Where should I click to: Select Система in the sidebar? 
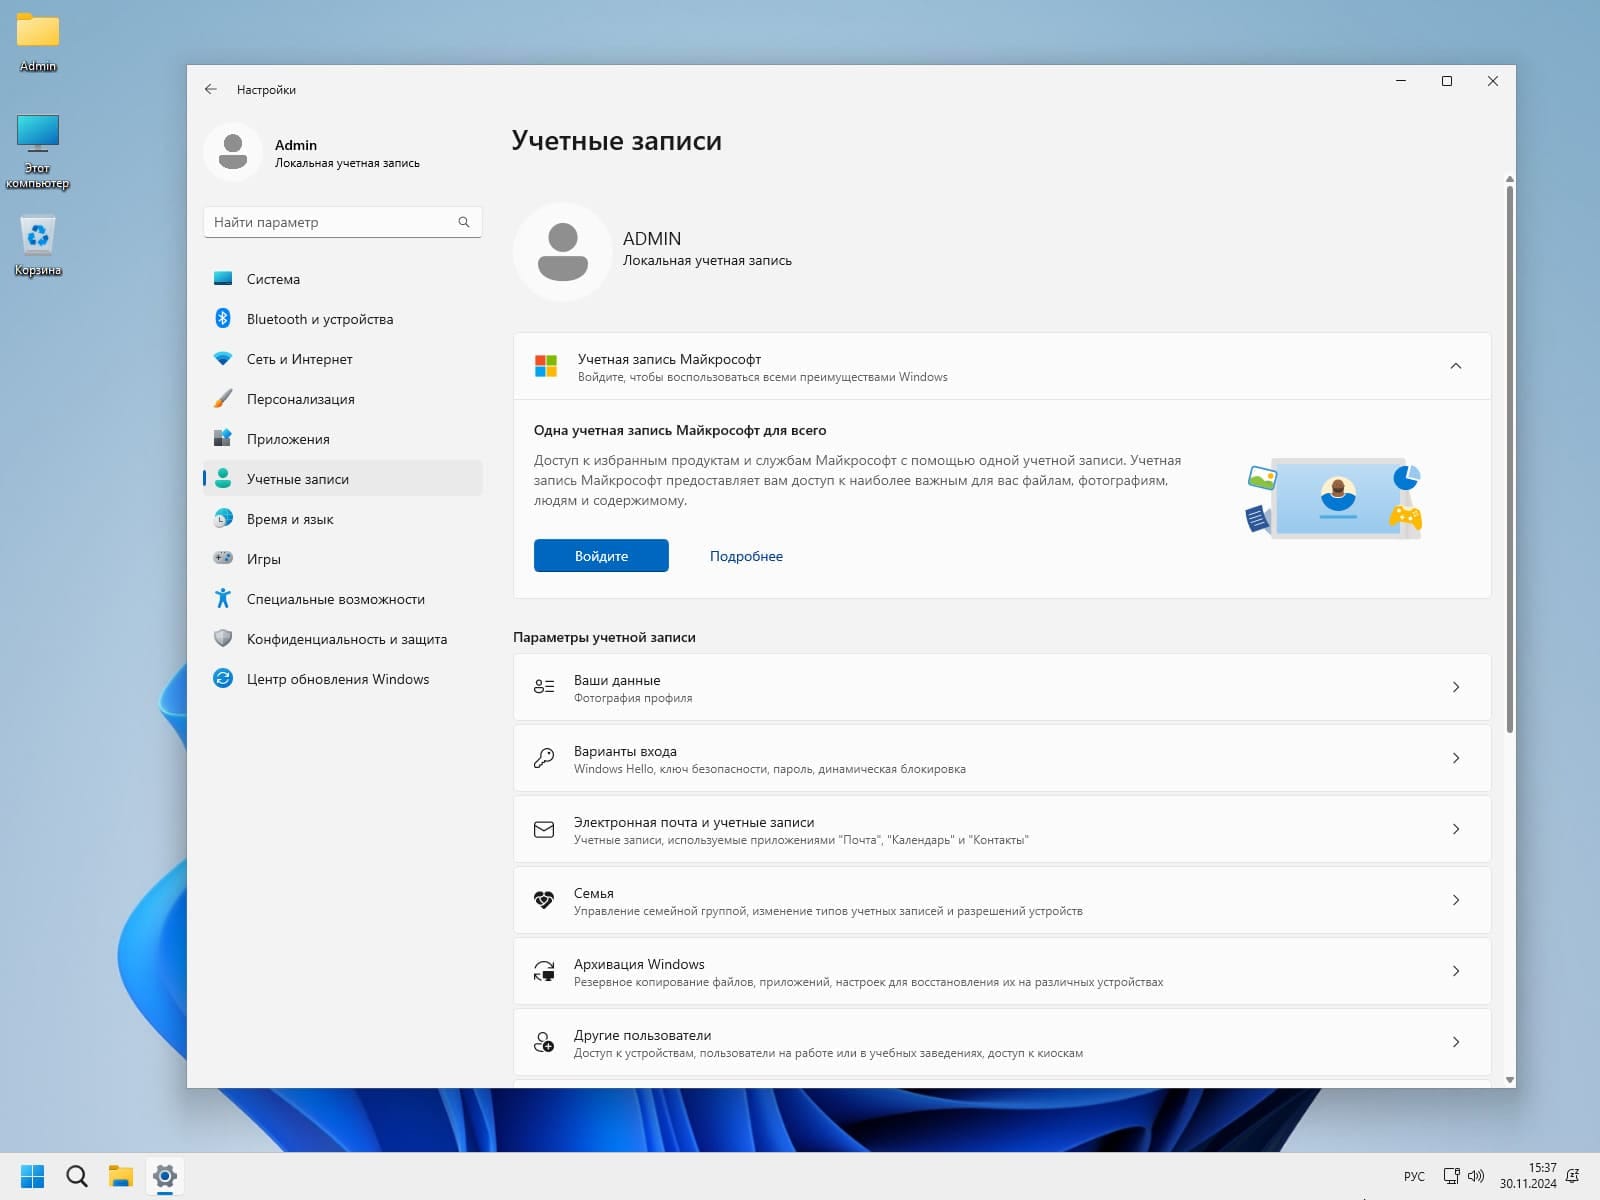(273, 279)
